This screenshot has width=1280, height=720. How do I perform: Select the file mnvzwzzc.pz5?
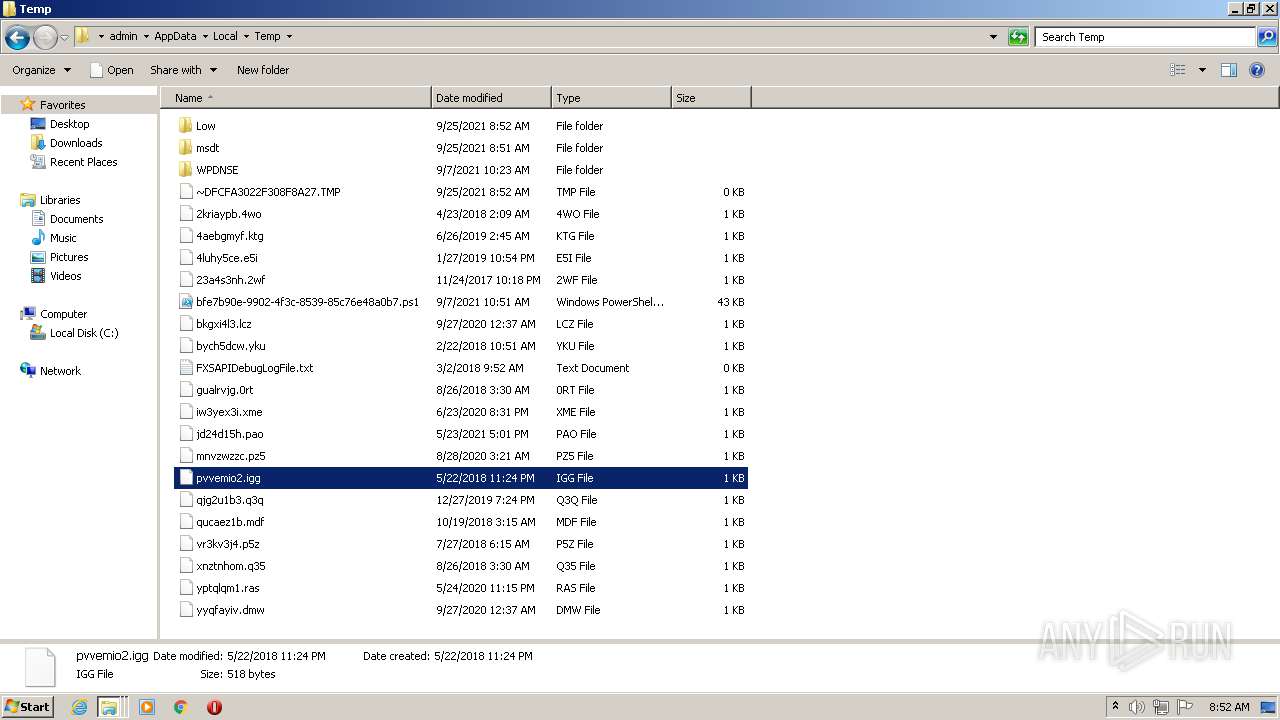pos(461,456)
